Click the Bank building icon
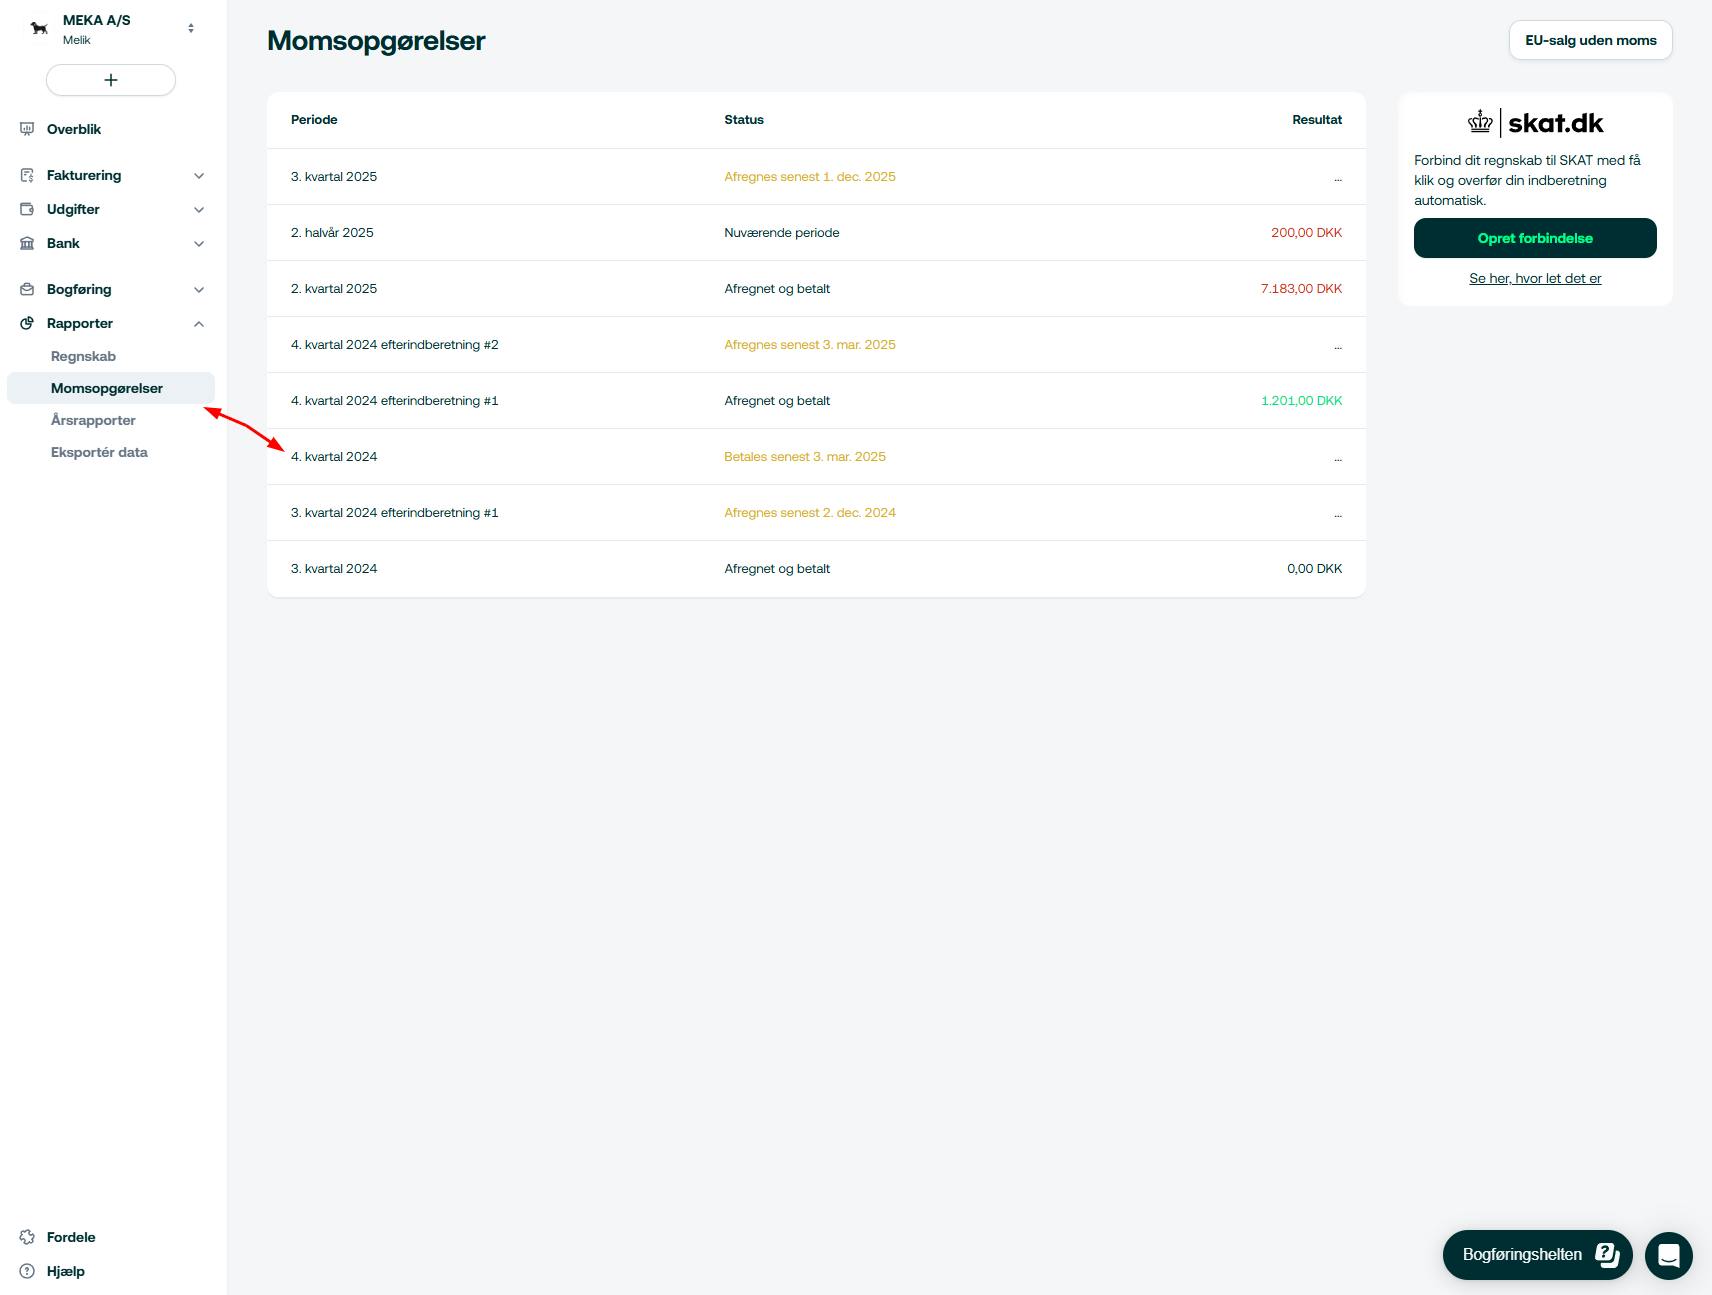The image size is (1712, 1295). point(27,243)
